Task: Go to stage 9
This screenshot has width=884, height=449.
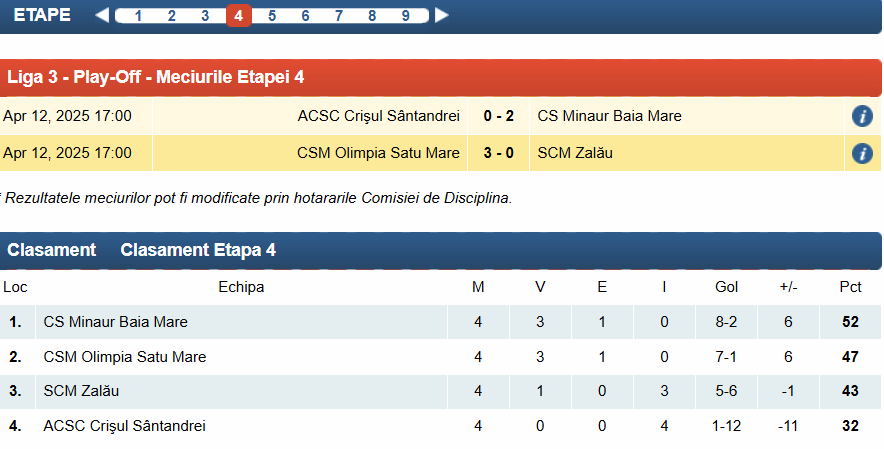Action: [405, 16]
